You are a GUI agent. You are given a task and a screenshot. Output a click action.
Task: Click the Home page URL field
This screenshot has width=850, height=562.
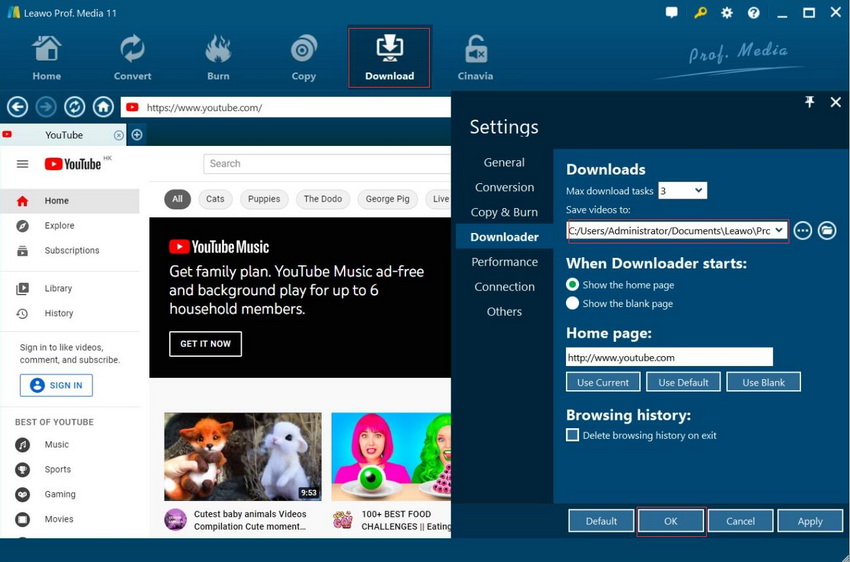pyautogui.click(x=669, y=357)
